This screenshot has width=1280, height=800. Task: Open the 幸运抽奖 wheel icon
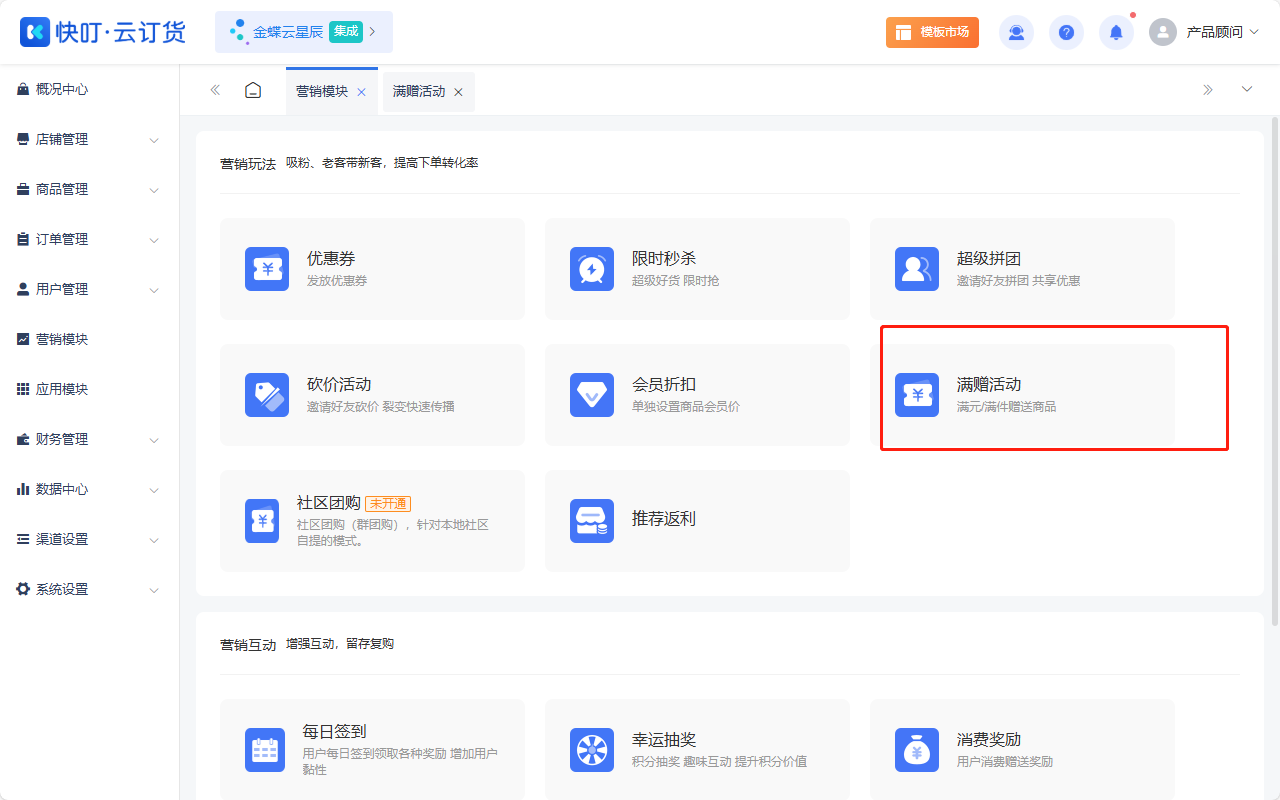(x=592, y=750)
